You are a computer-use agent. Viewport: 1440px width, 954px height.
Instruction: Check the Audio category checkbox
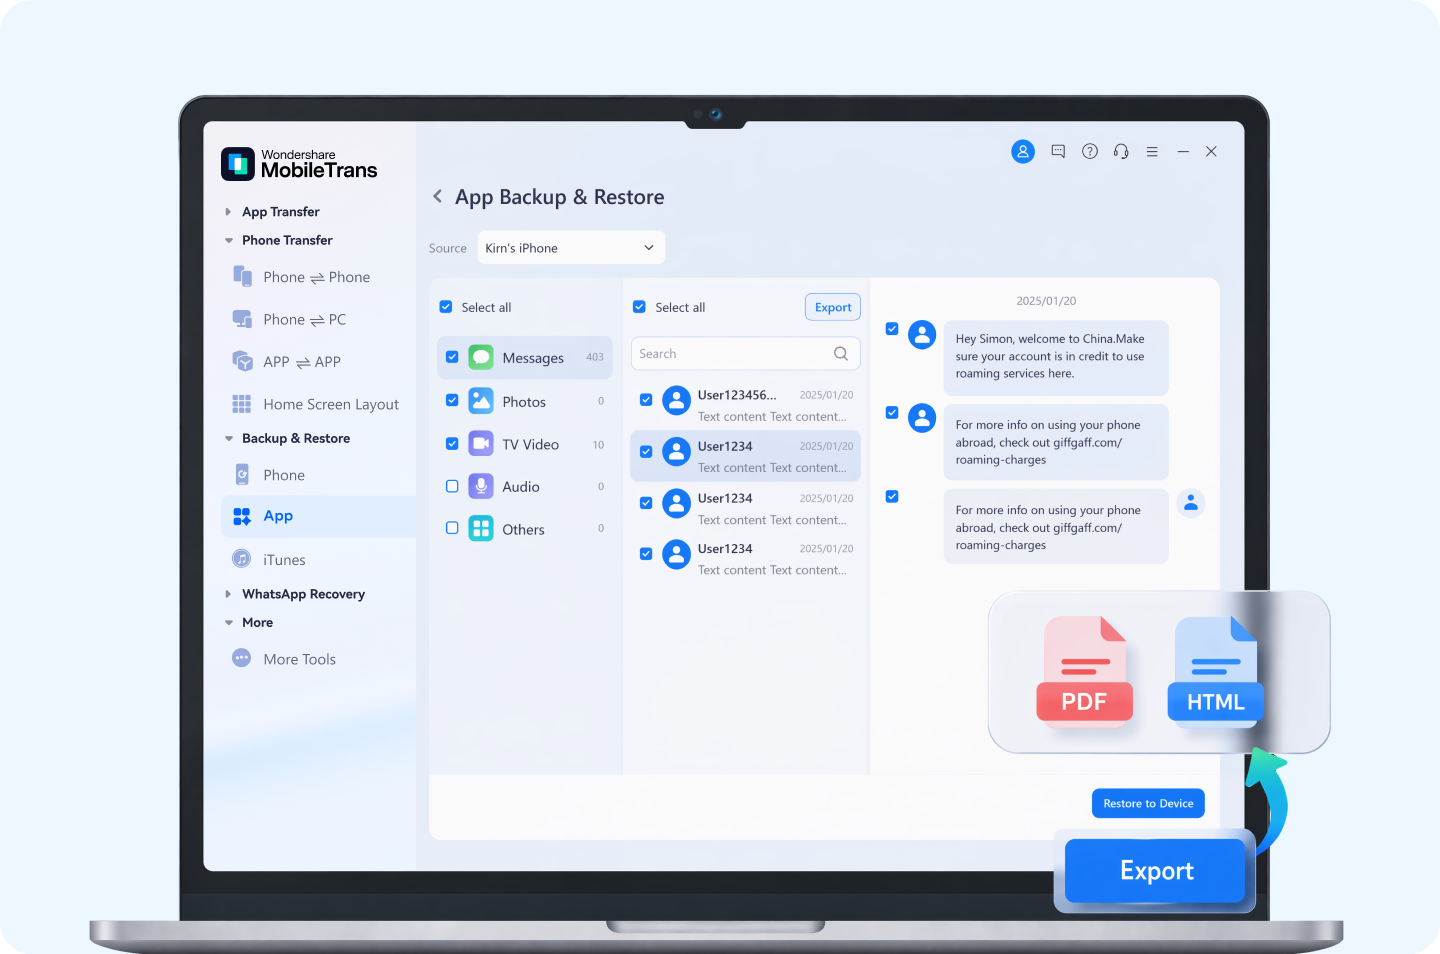point(452,486)
